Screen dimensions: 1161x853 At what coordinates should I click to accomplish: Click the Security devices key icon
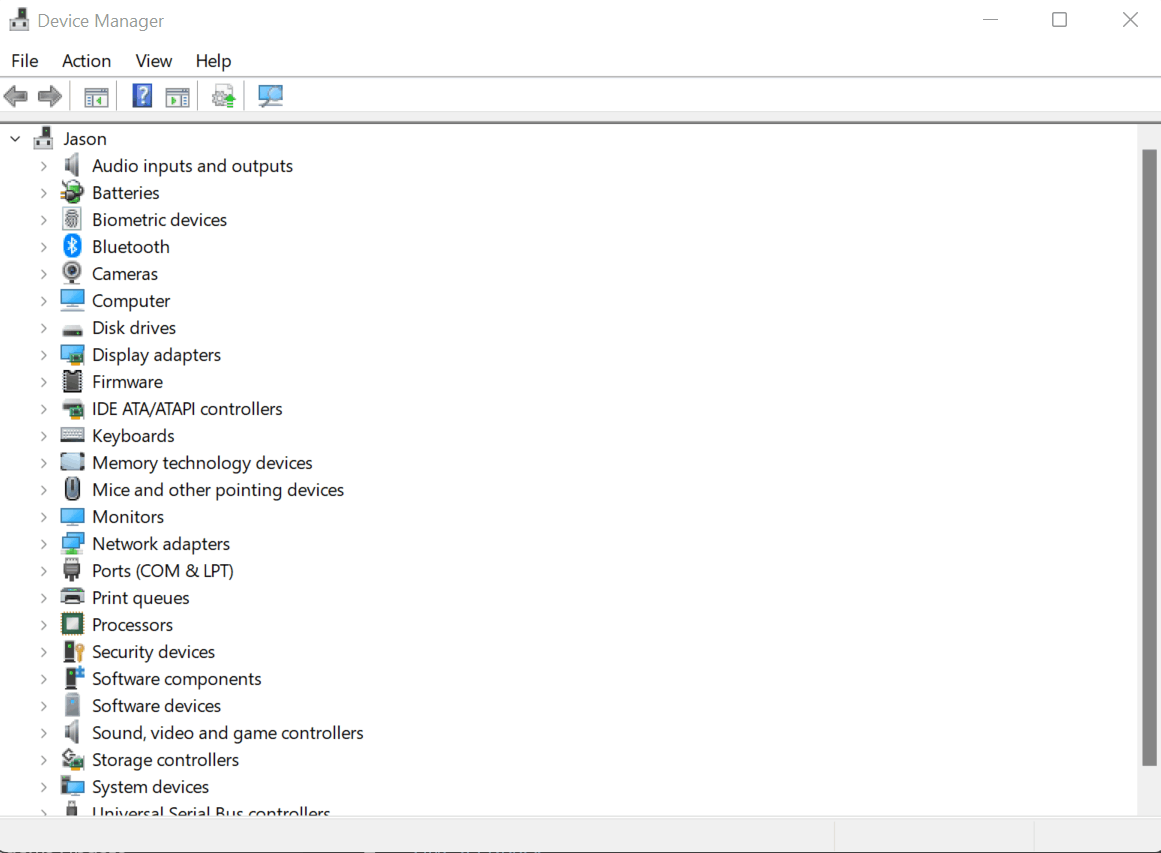click(73, 651)
